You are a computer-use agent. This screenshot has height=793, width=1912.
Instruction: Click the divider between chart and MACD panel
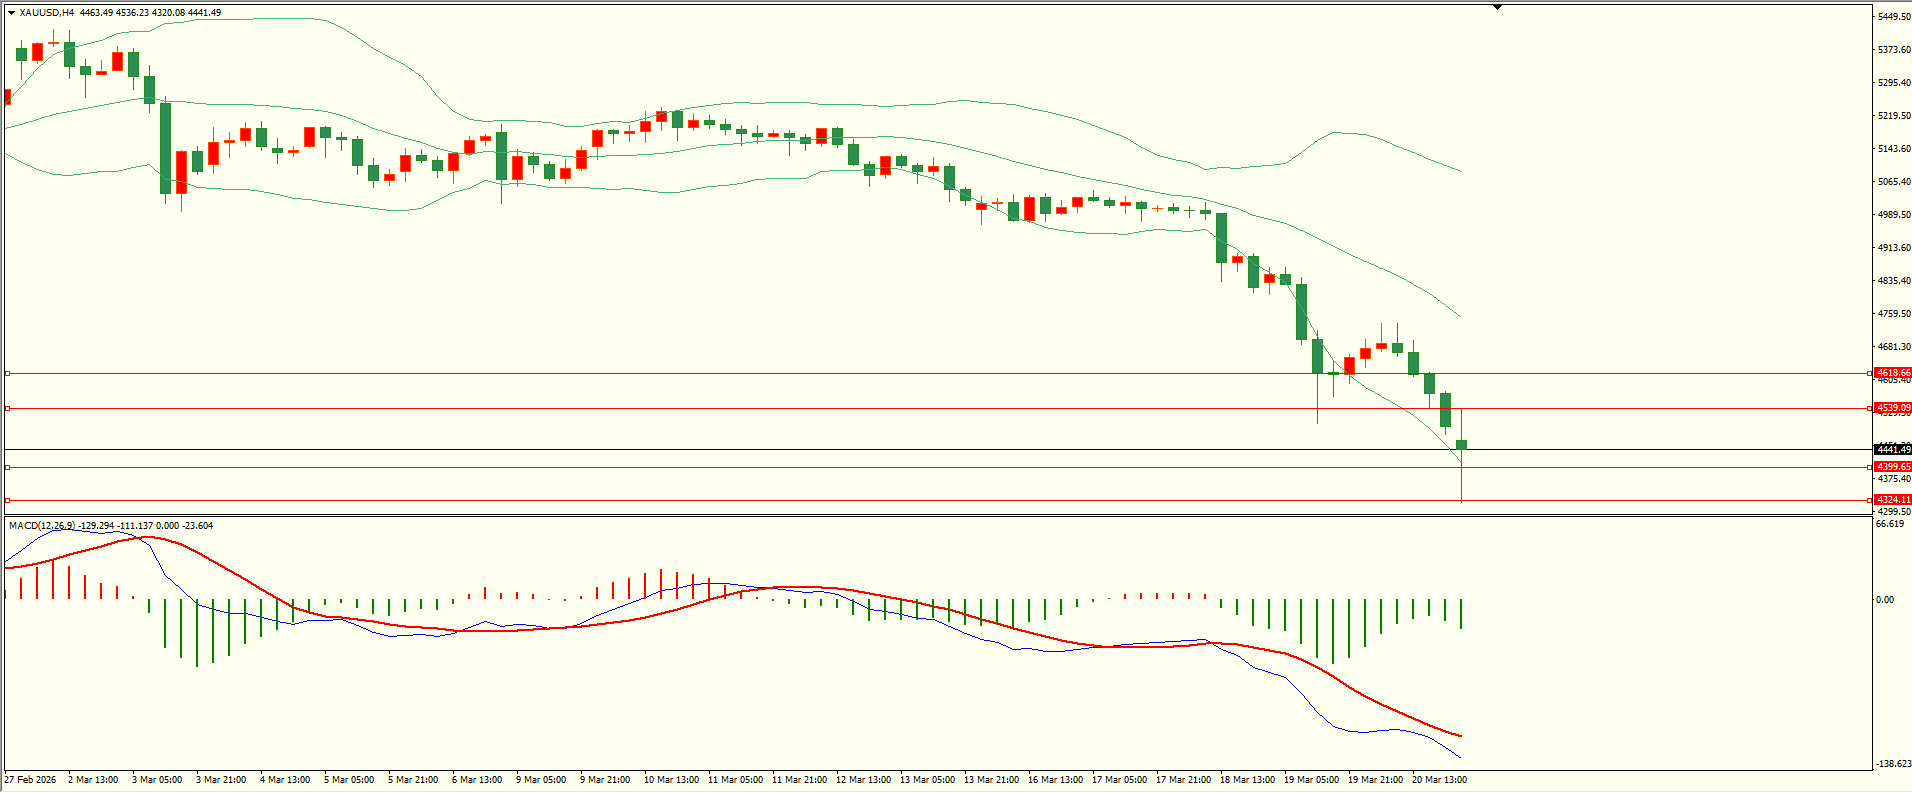coord(936,515)
